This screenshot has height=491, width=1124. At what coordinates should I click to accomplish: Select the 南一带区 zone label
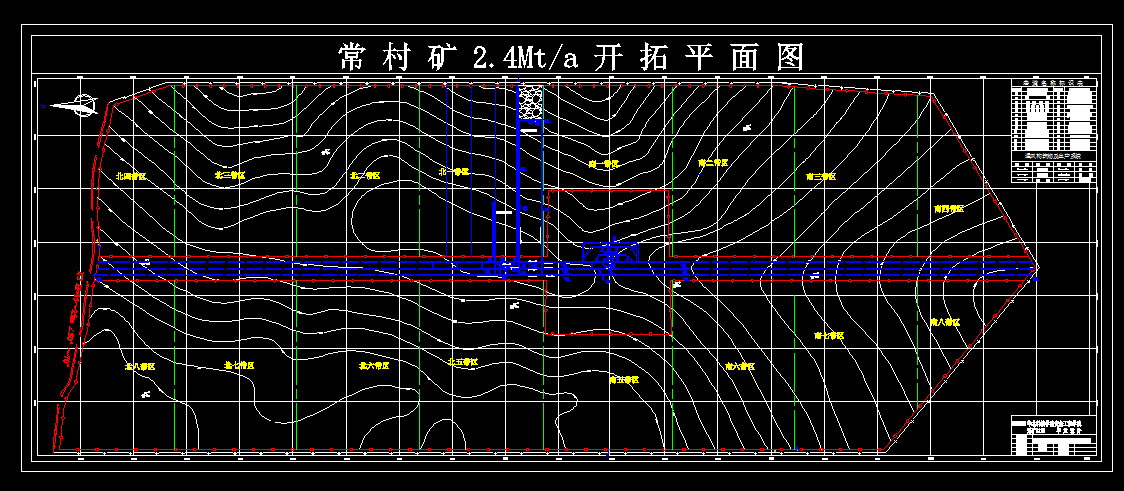(603, 163)
